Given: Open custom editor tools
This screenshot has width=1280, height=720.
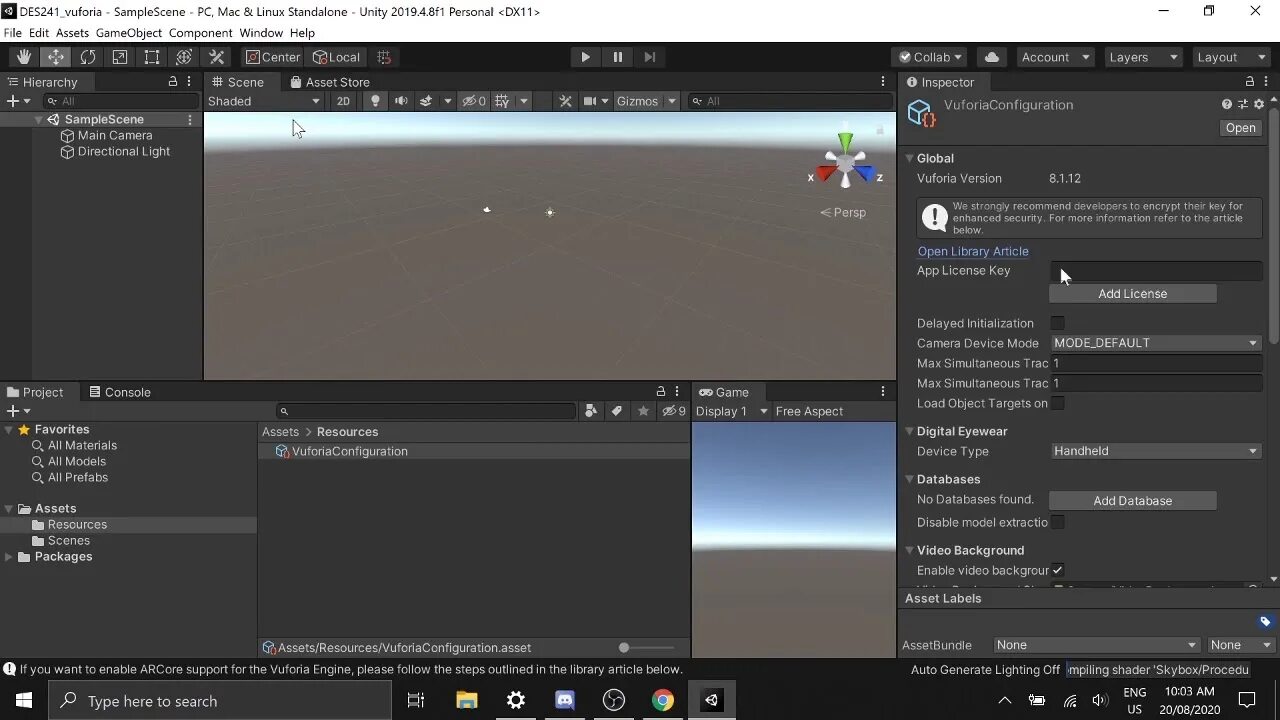Looking at the screenshot, I should (x=216, y=57).
